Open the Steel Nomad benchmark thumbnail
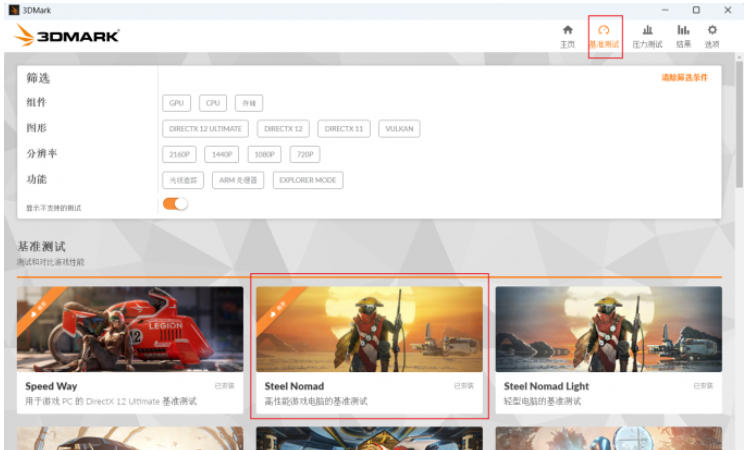The height and width of the screenshot is (450, 753). (x=369, y=329)
